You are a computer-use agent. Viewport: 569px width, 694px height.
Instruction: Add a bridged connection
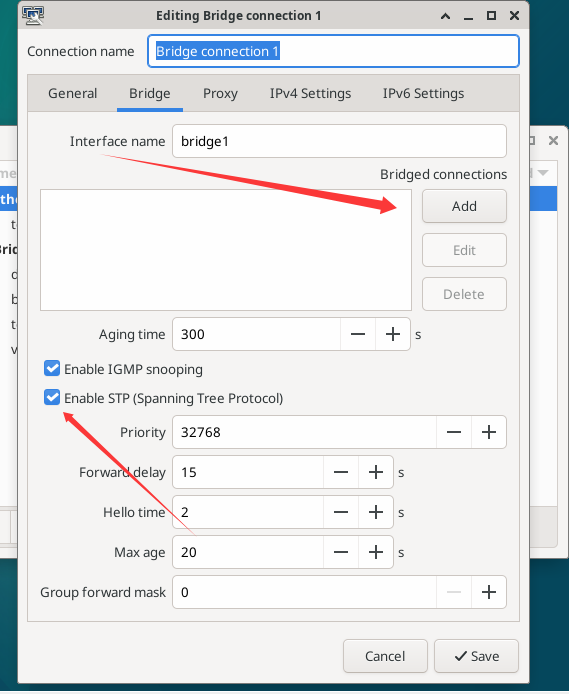point(464,206)
